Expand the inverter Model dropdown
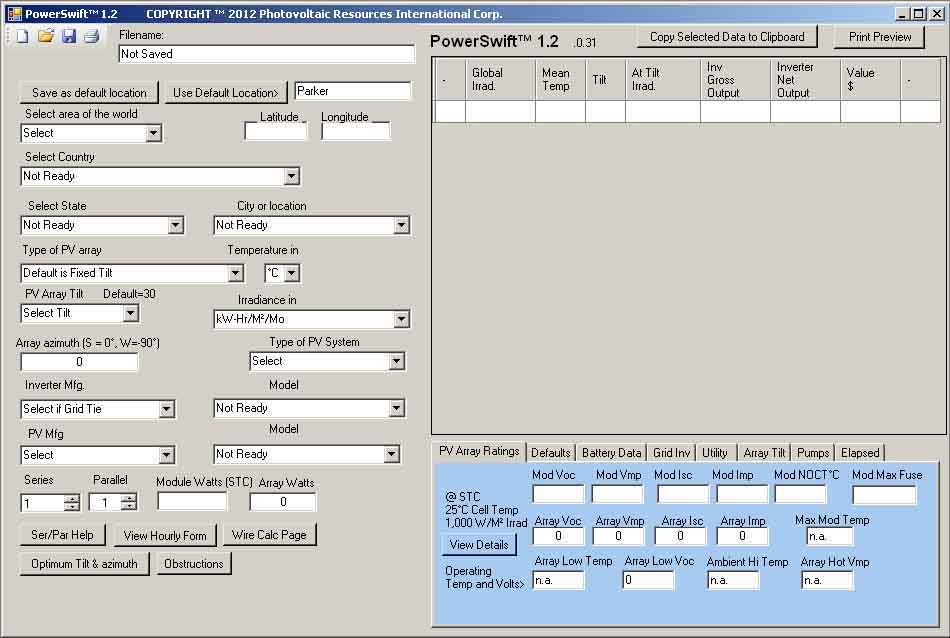 (x=396, y=408)
